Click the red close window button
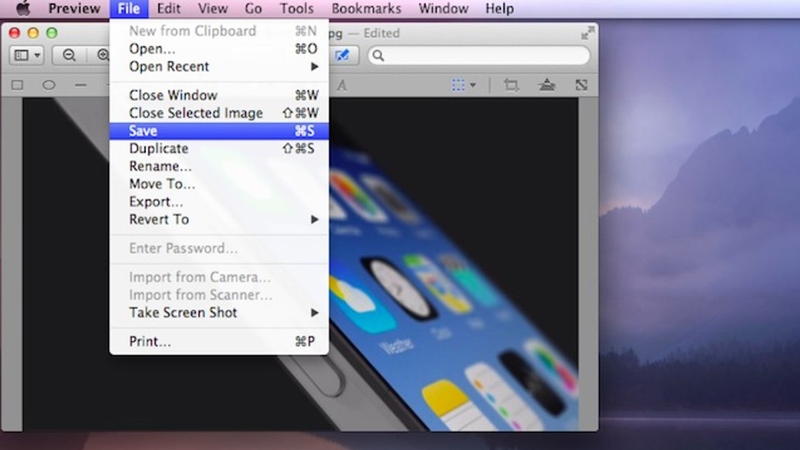 click(x=14, y=33)
